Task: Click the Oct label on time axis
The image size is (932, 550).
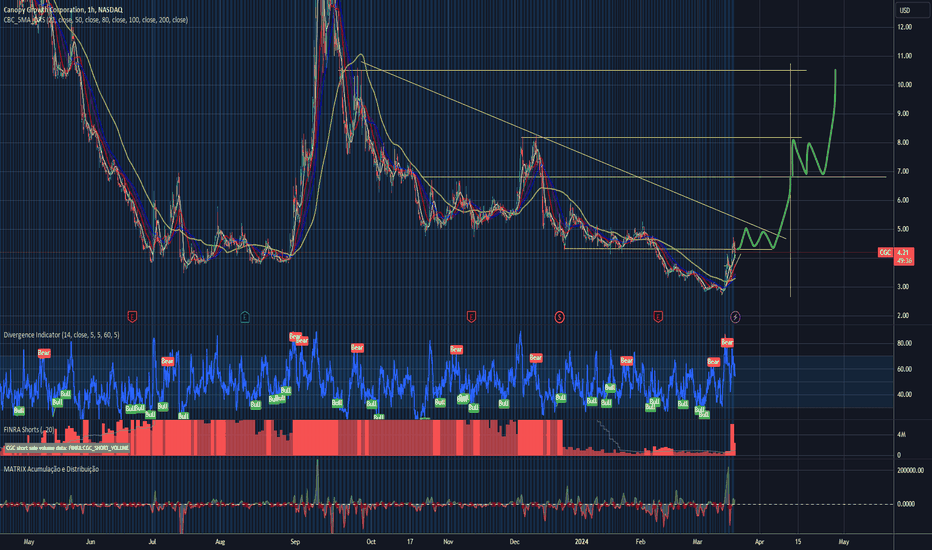Action: click(x=371, y=542)
